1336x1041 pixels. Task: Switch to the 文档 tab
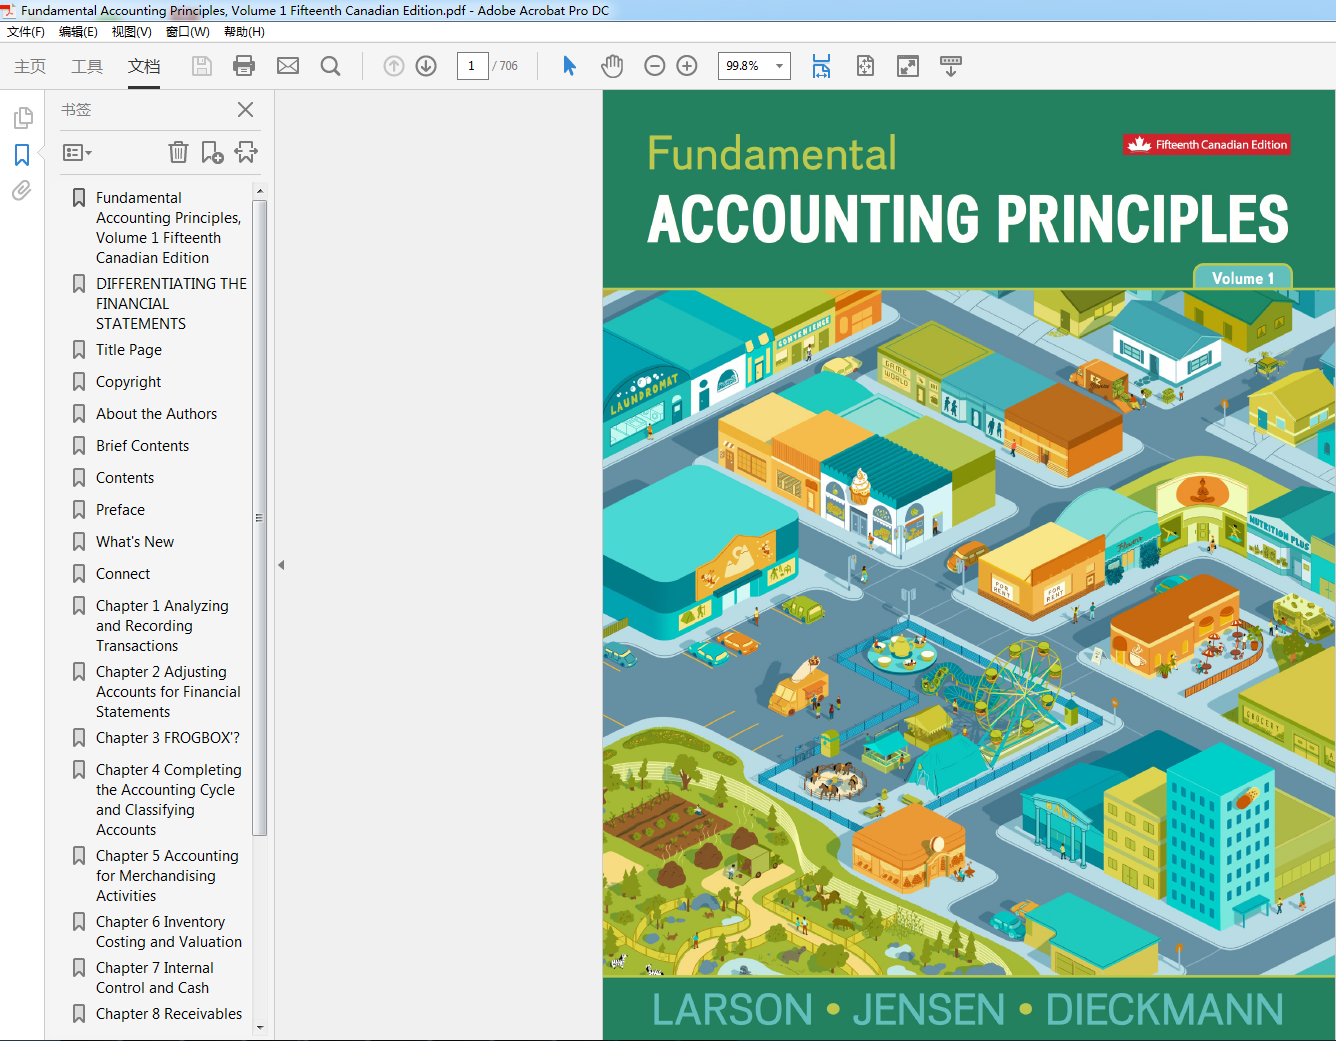coord(144,66)
